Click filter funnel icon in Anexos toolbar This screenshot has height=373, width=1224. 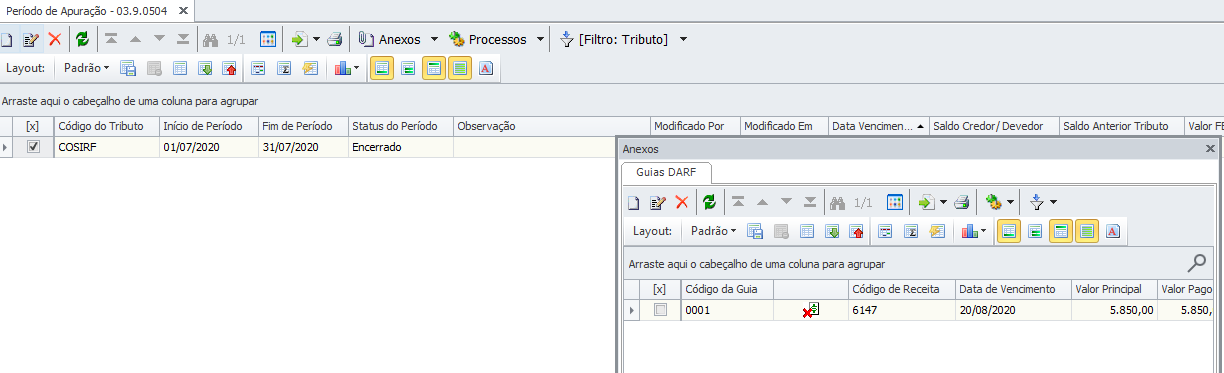[1037, 202]
